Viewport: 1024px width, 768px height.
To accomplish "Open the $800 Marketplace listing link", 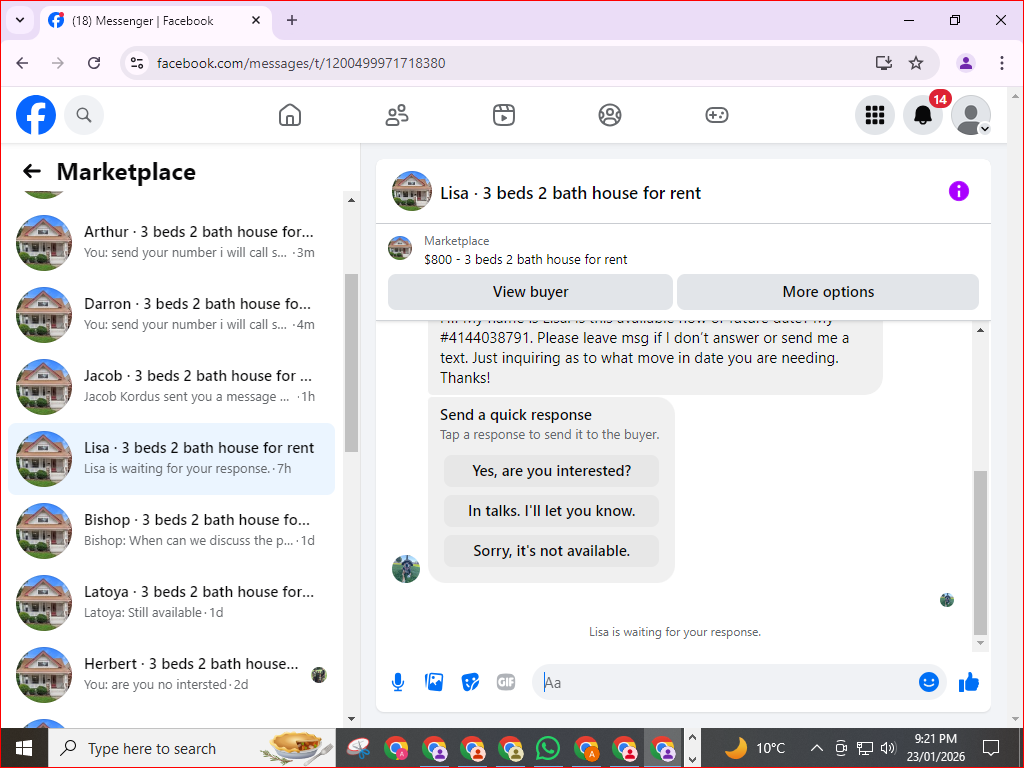I will pyautogui.click(x=525, y=259).
